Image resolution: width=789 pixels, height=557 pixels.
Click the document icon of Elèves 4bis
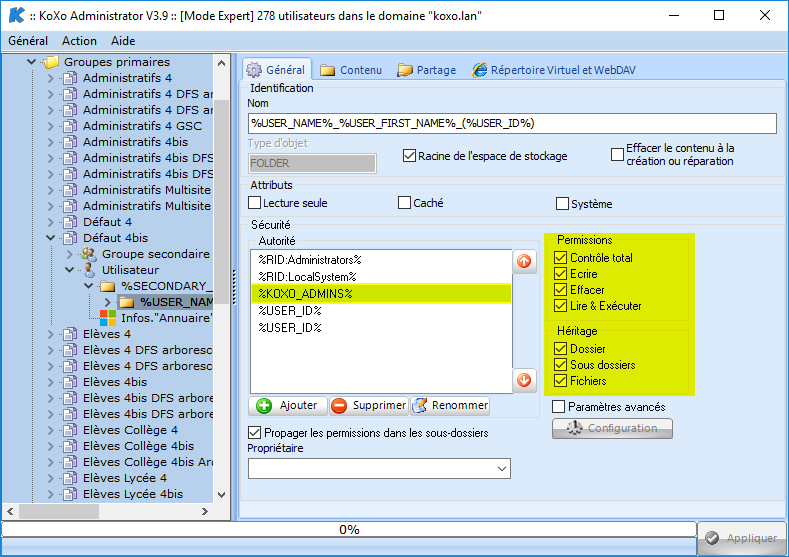coord(70,382)
